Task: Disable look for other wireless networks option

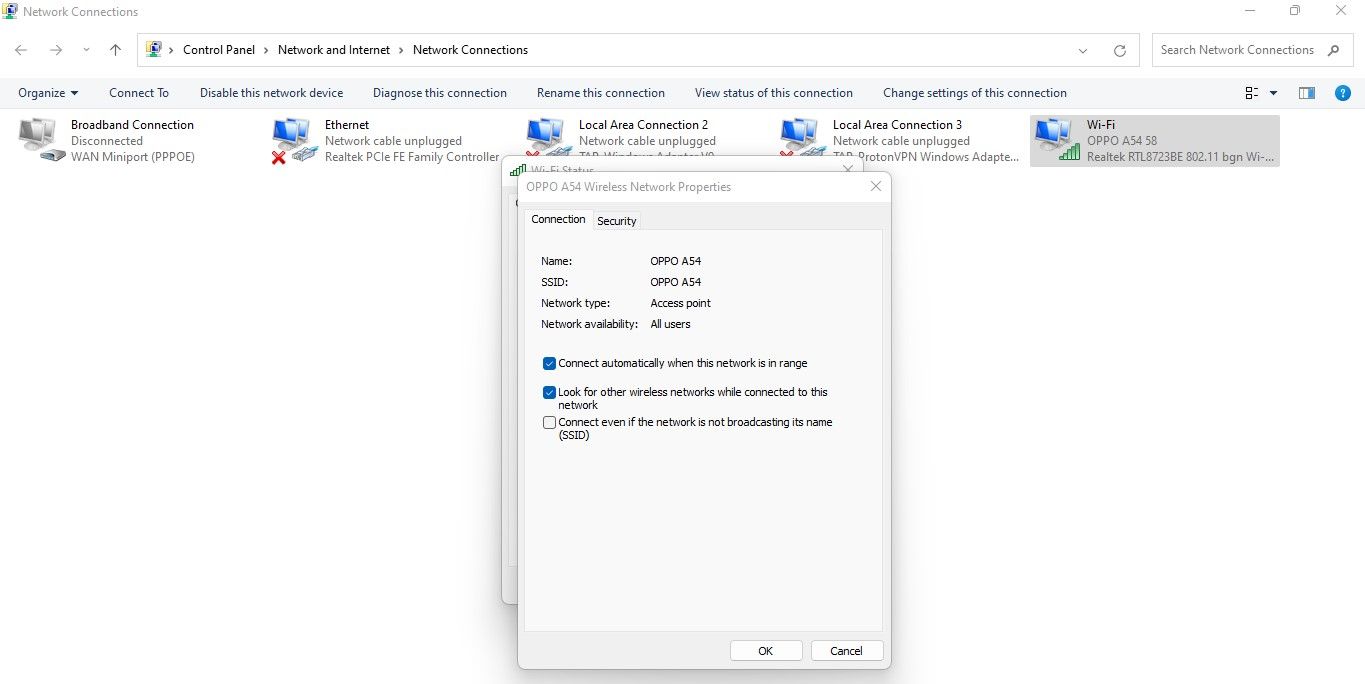Action: 548,392
